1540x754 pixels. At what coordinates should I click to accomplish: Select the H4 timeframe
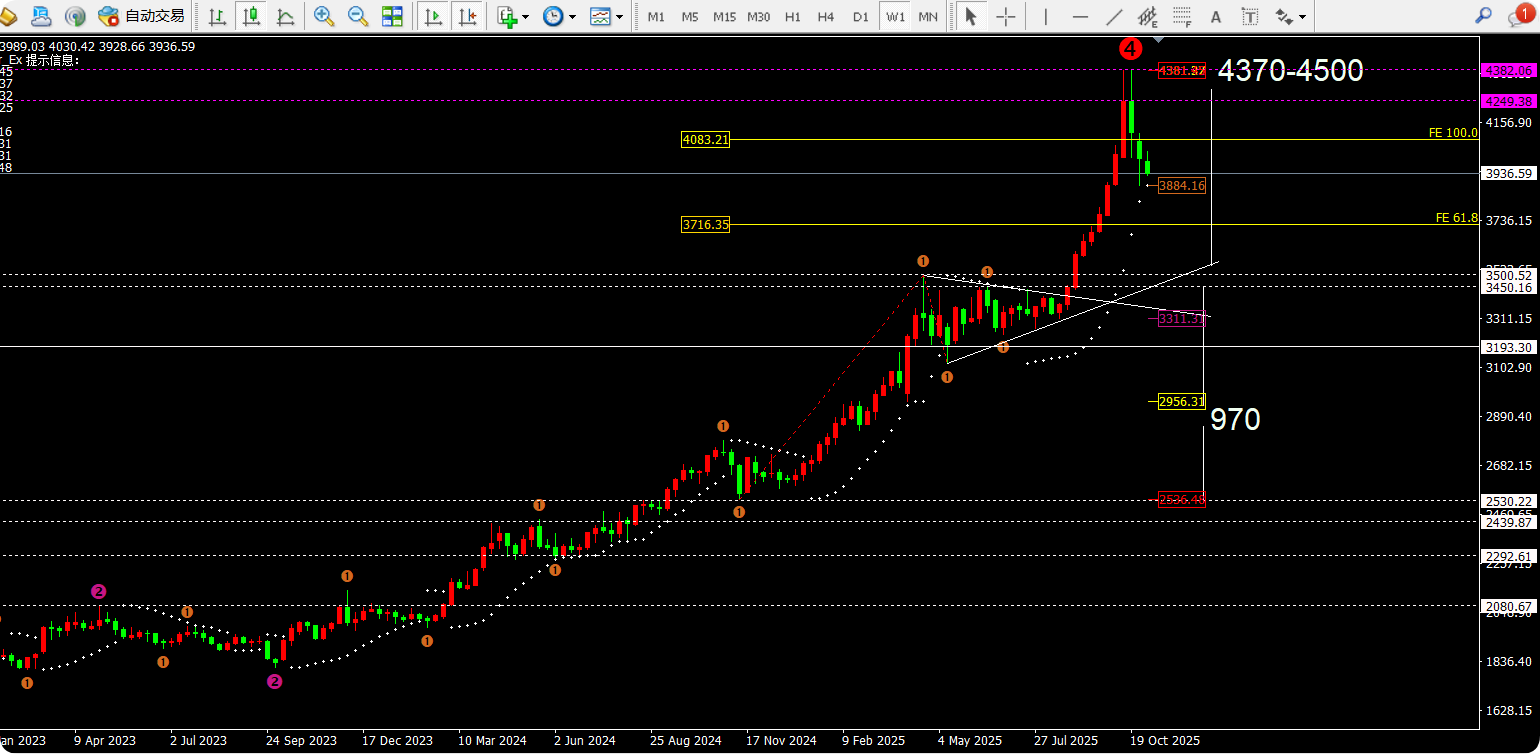click(x=826, y=16)
